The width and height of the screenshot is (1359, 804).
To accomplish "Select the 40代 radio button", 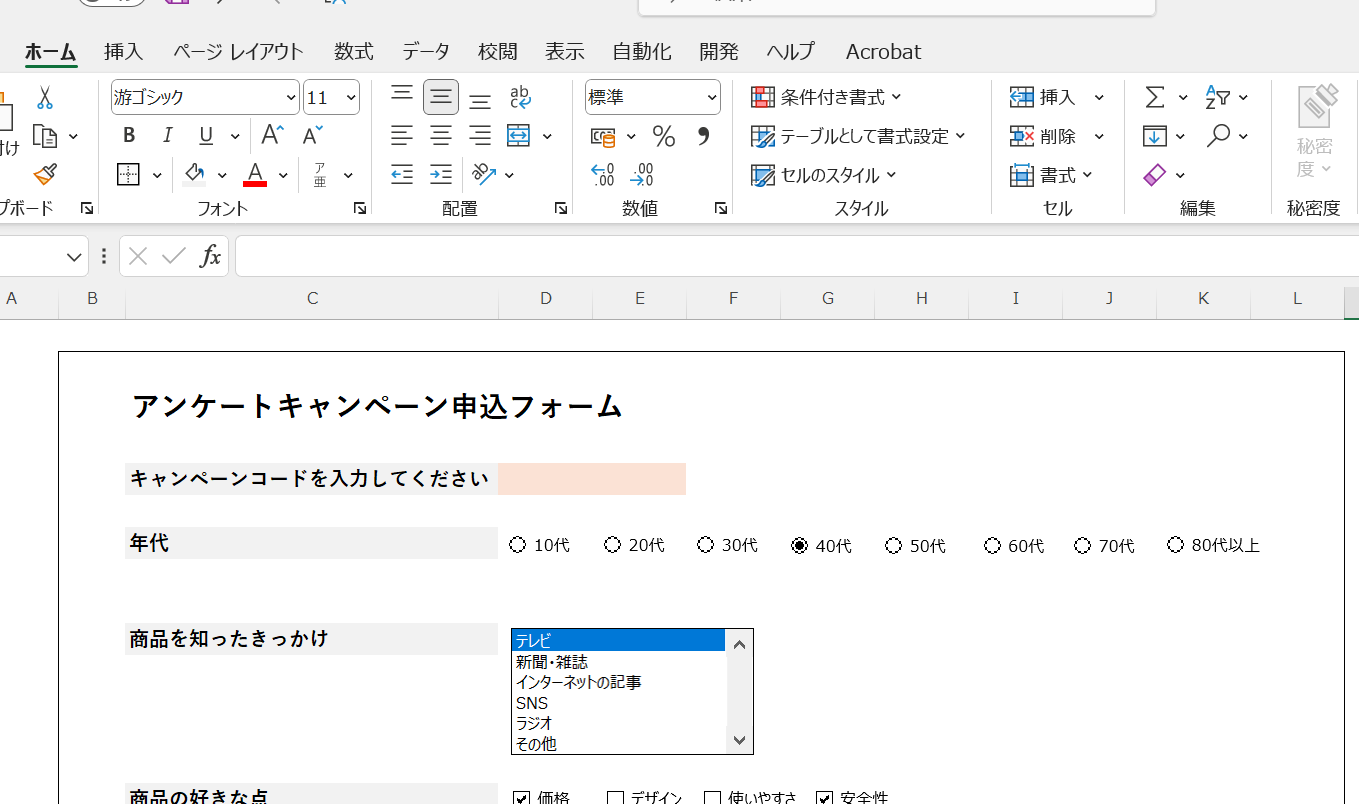I will click(799, 544).
